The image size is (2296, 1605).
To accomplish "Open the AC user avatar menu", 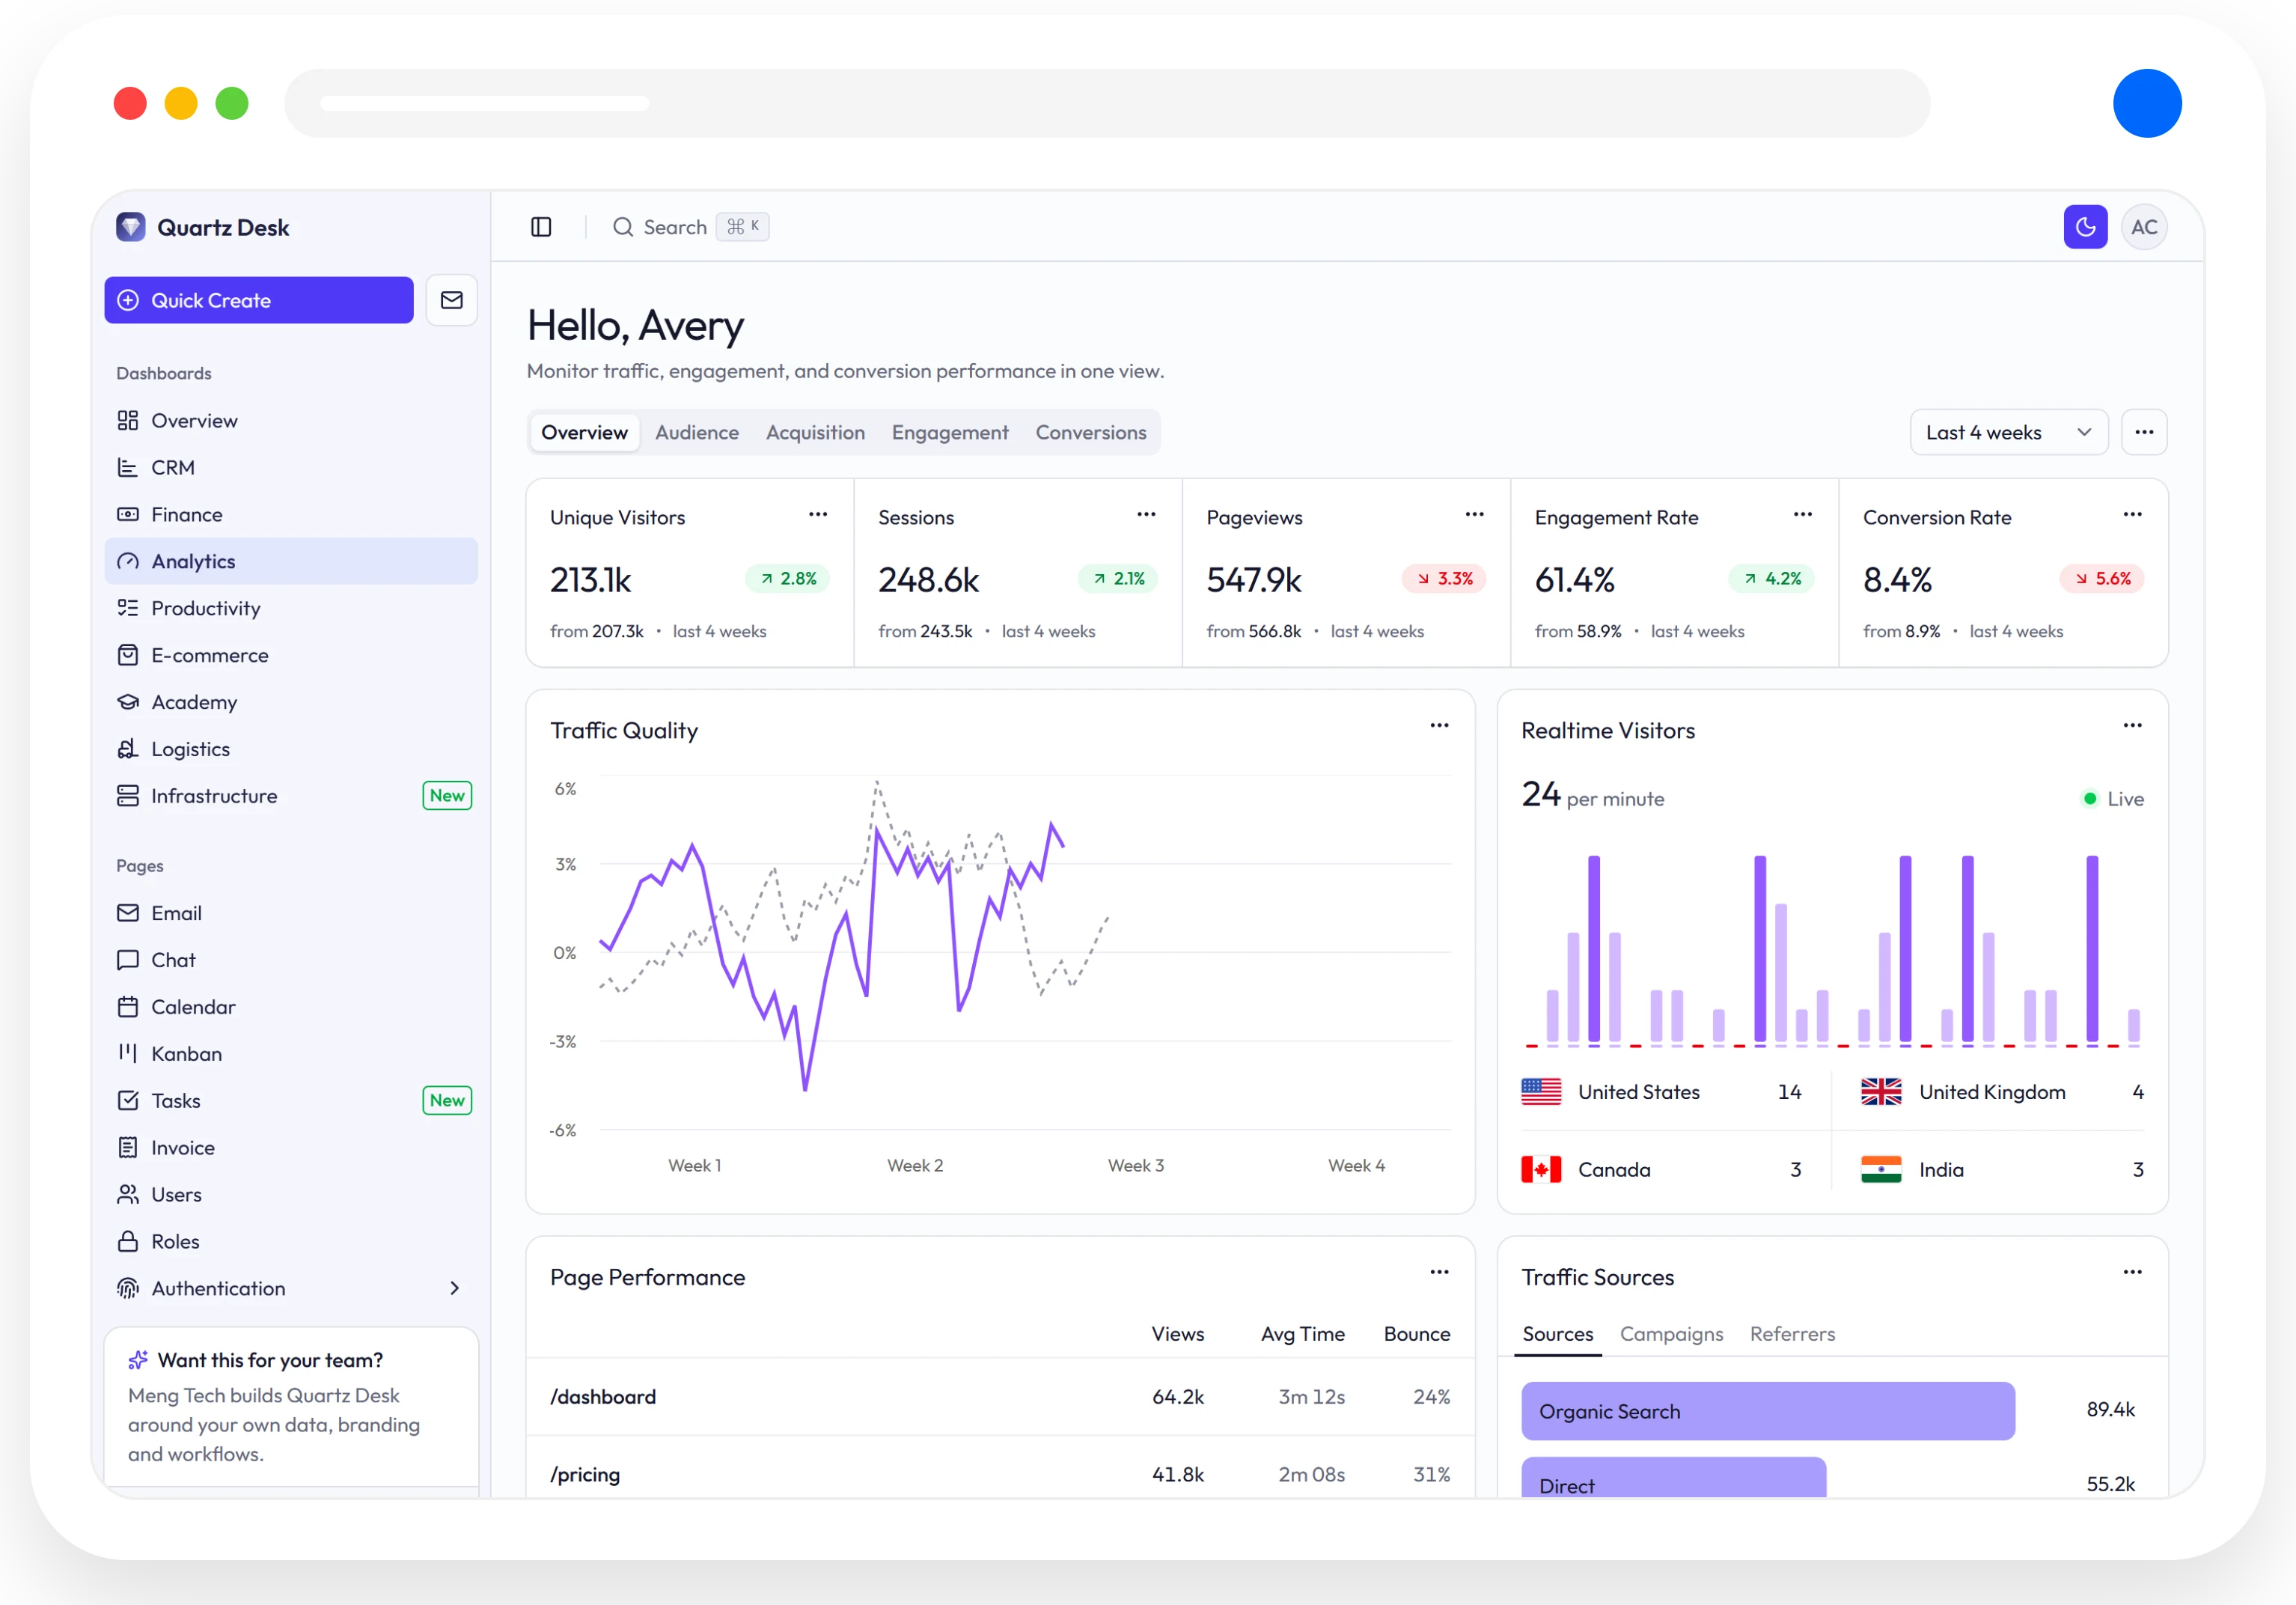I will [2144, 227].
